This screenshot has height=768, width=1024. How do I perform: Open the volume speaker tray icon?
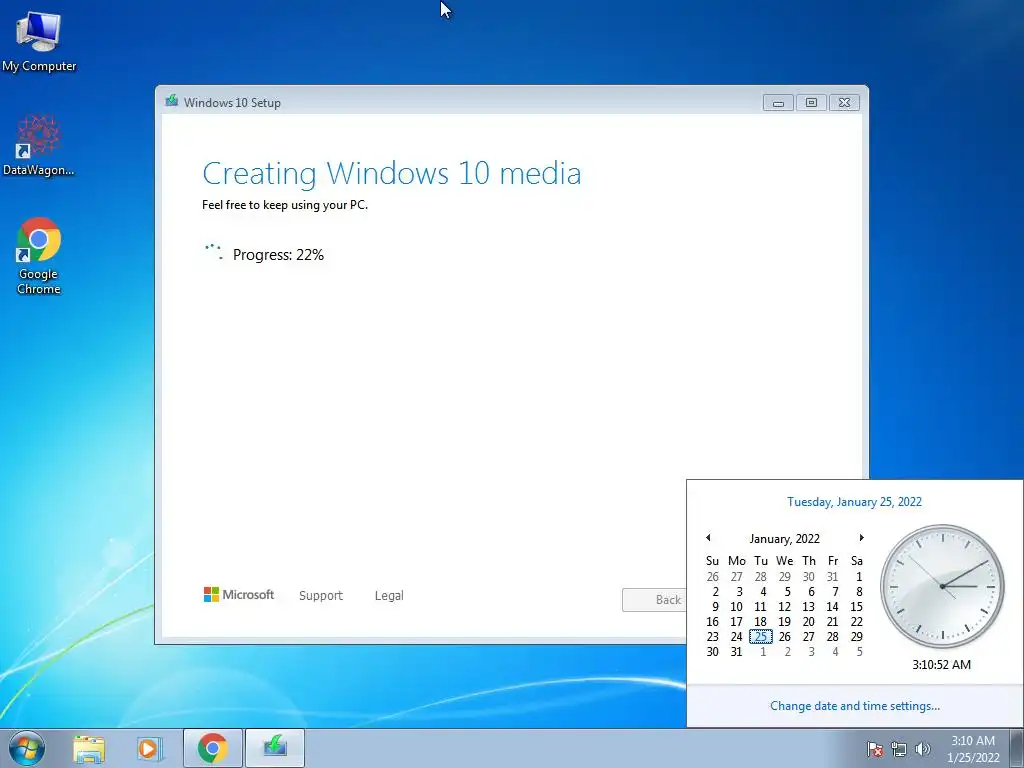923,749
